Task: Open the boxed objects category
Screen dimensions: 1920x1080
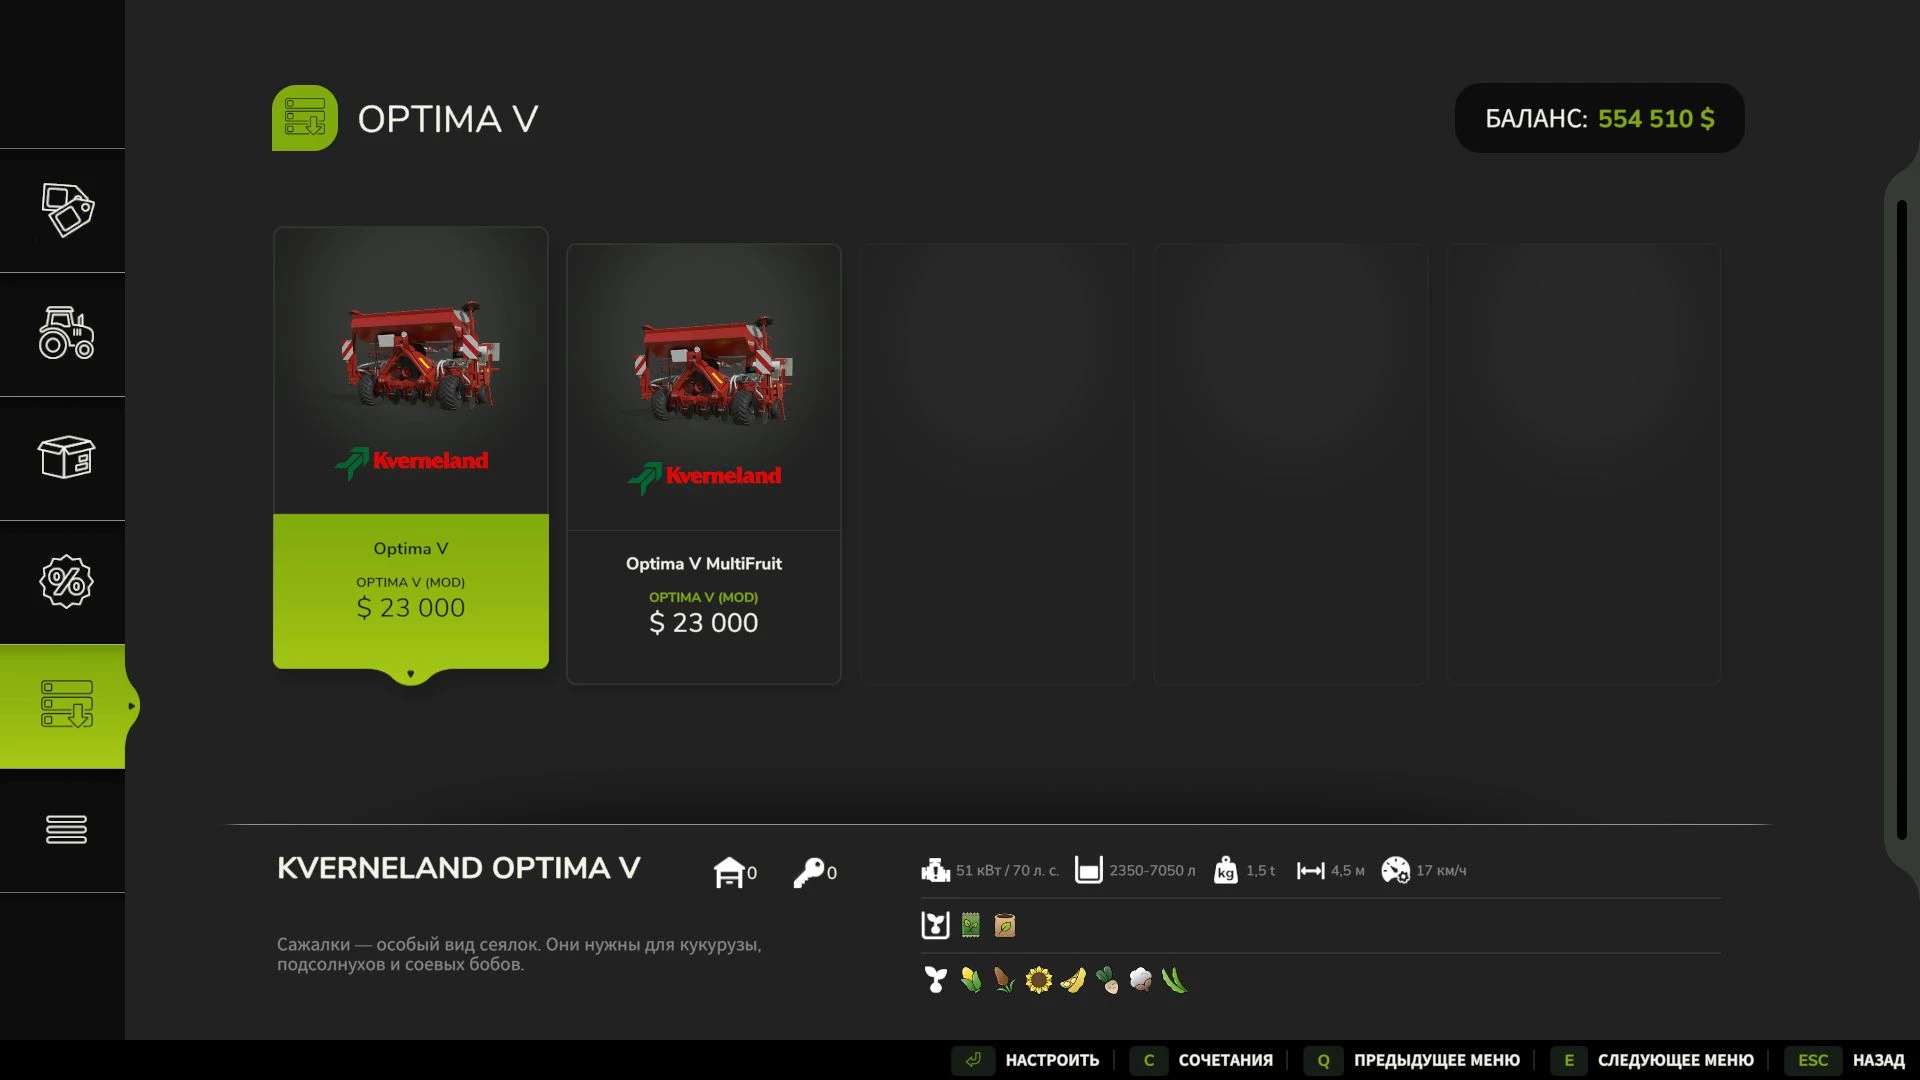Action: click(67, 458)
